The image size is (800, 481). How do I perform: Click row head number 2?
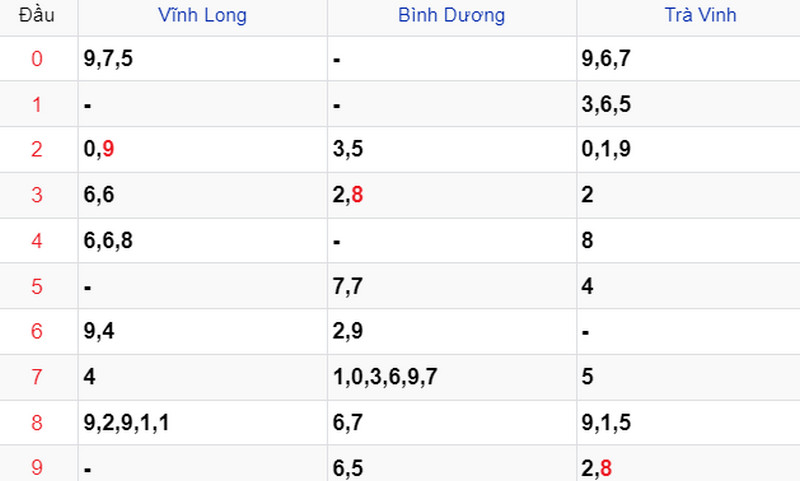pos(37,150)
